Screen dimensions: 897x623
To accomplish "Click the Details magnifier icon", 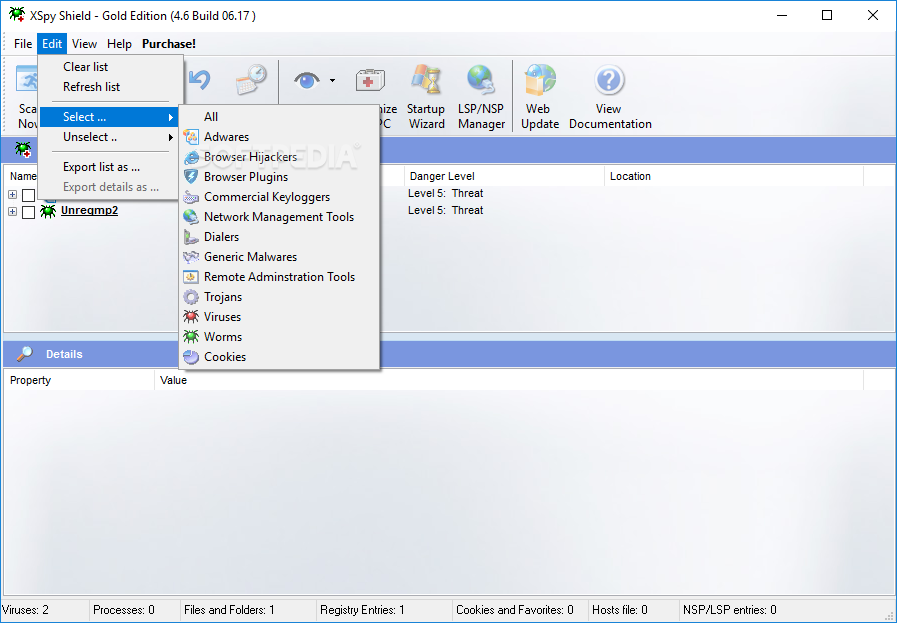I will [25, 354].
